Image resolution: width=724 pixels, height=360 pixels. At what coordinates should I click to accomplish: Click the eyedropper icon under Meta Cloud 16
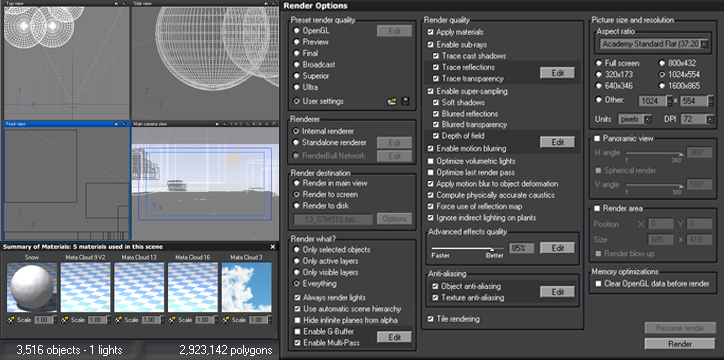point(172,319)
